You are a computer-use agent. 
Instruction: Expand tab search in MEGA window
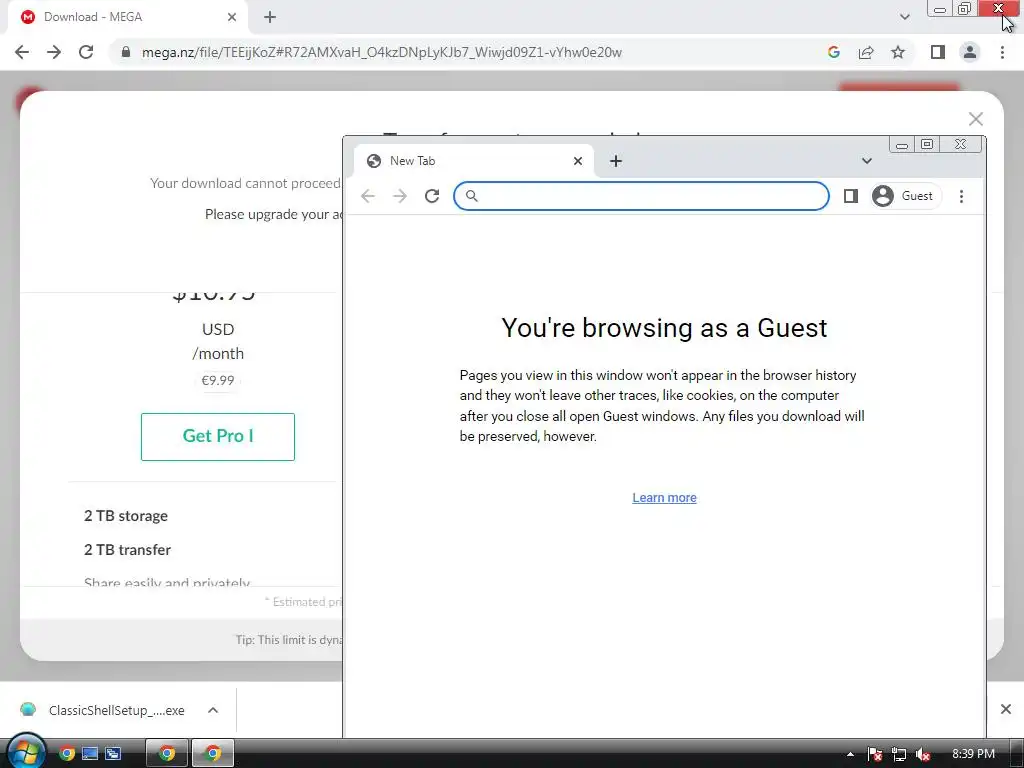click(904, 17)
